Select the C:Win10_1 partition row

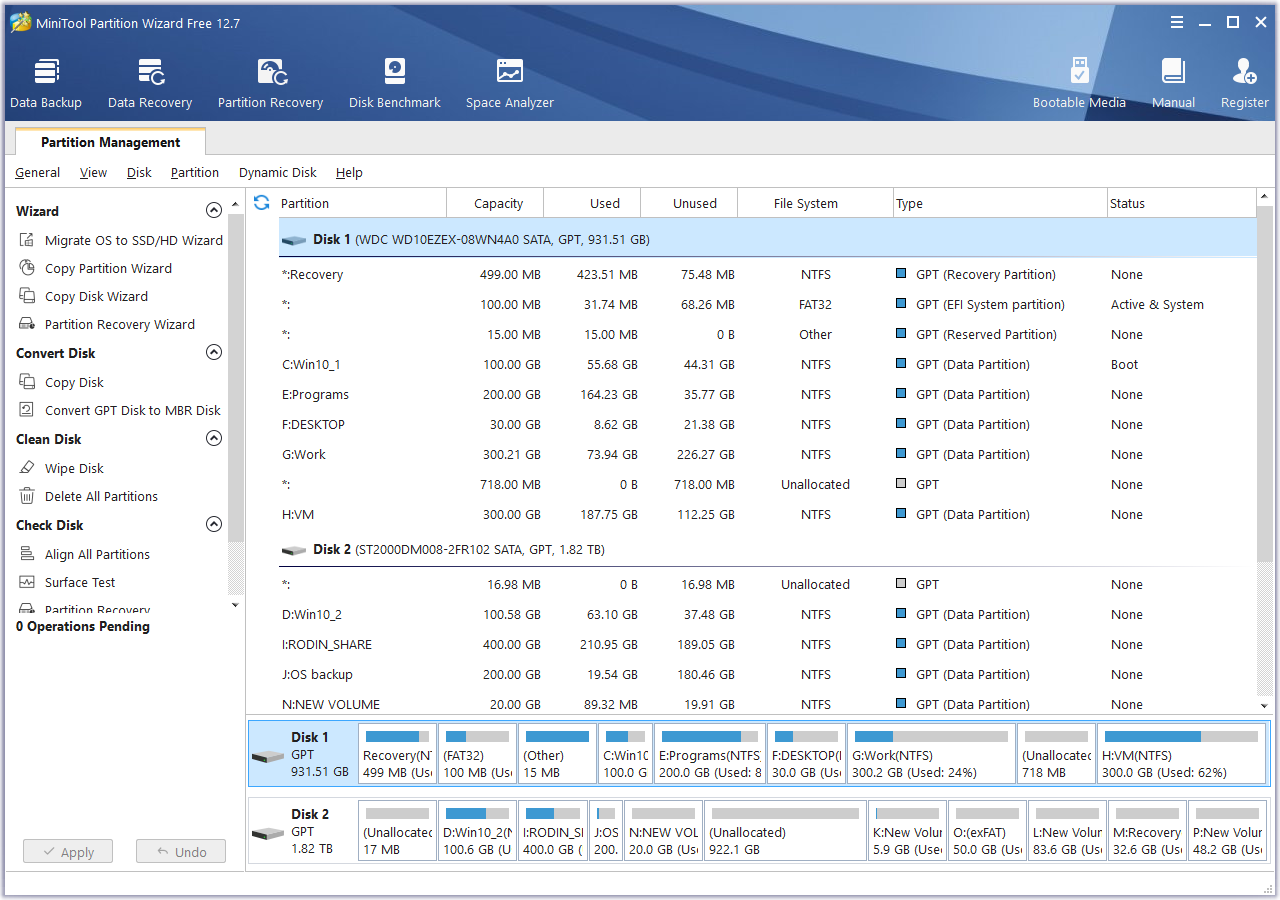[767, 365]
